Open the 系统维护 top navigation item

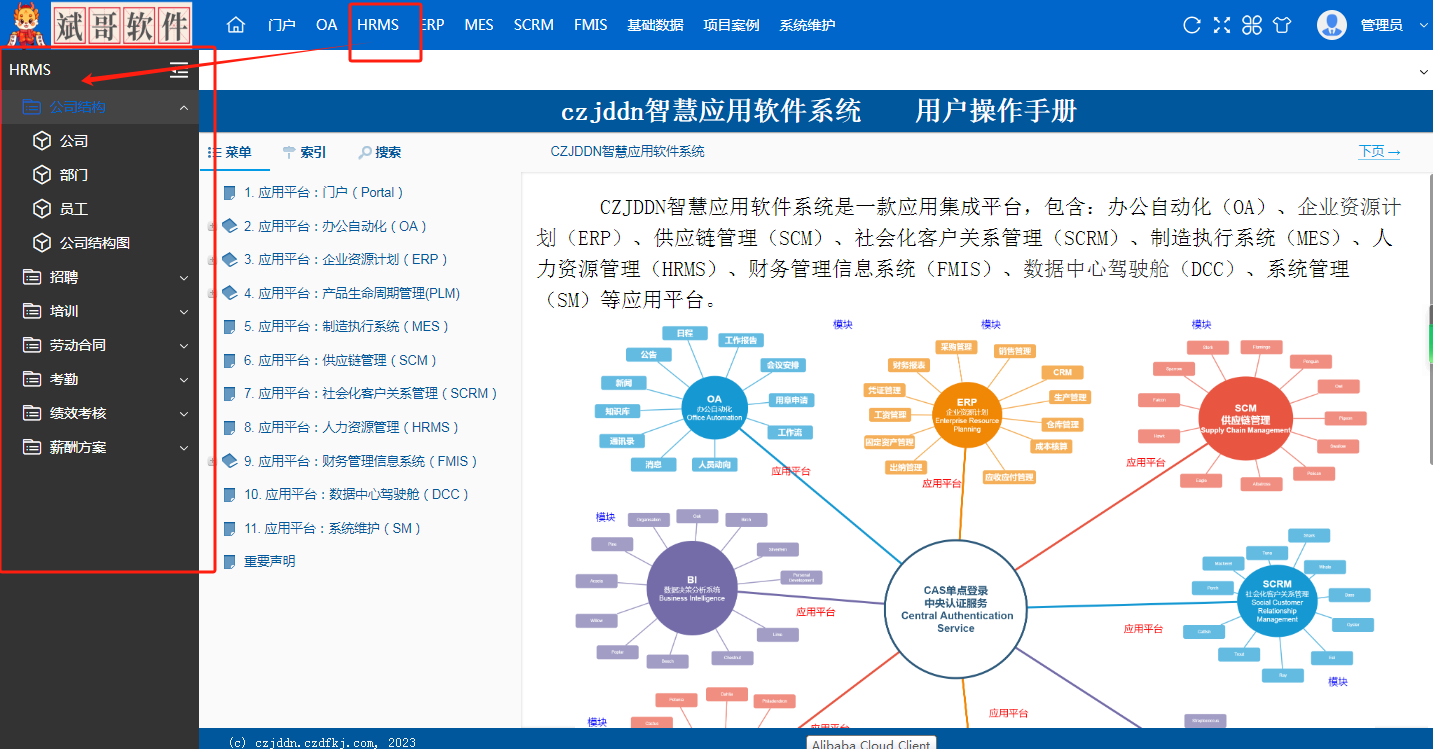click(x=807, y=25)
